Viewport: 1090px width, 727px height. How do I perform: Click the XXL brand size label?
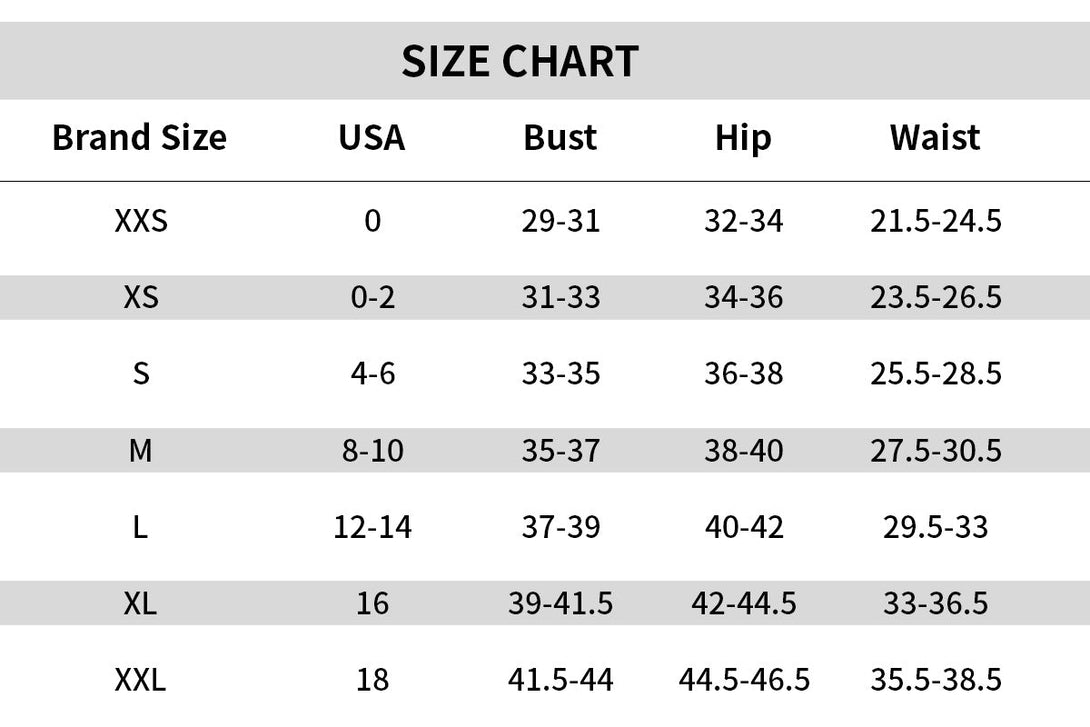pyautogui.click(x=140, y=680)
